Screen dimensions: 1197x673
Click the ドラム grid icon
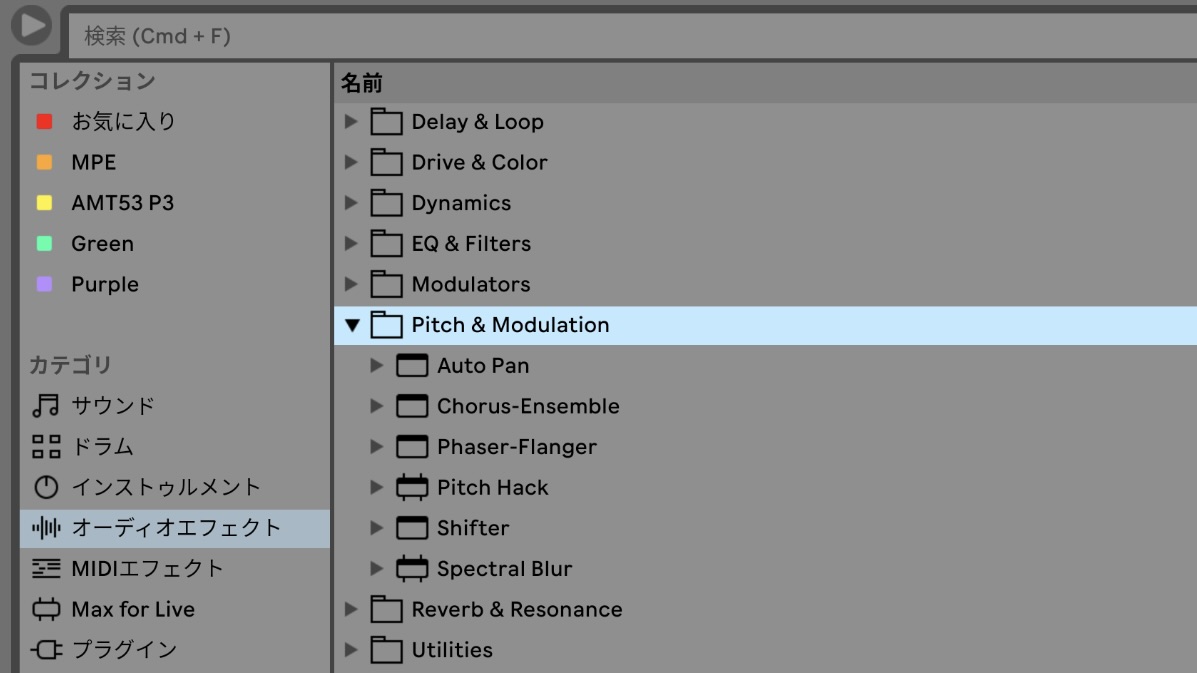pos(46,446)
